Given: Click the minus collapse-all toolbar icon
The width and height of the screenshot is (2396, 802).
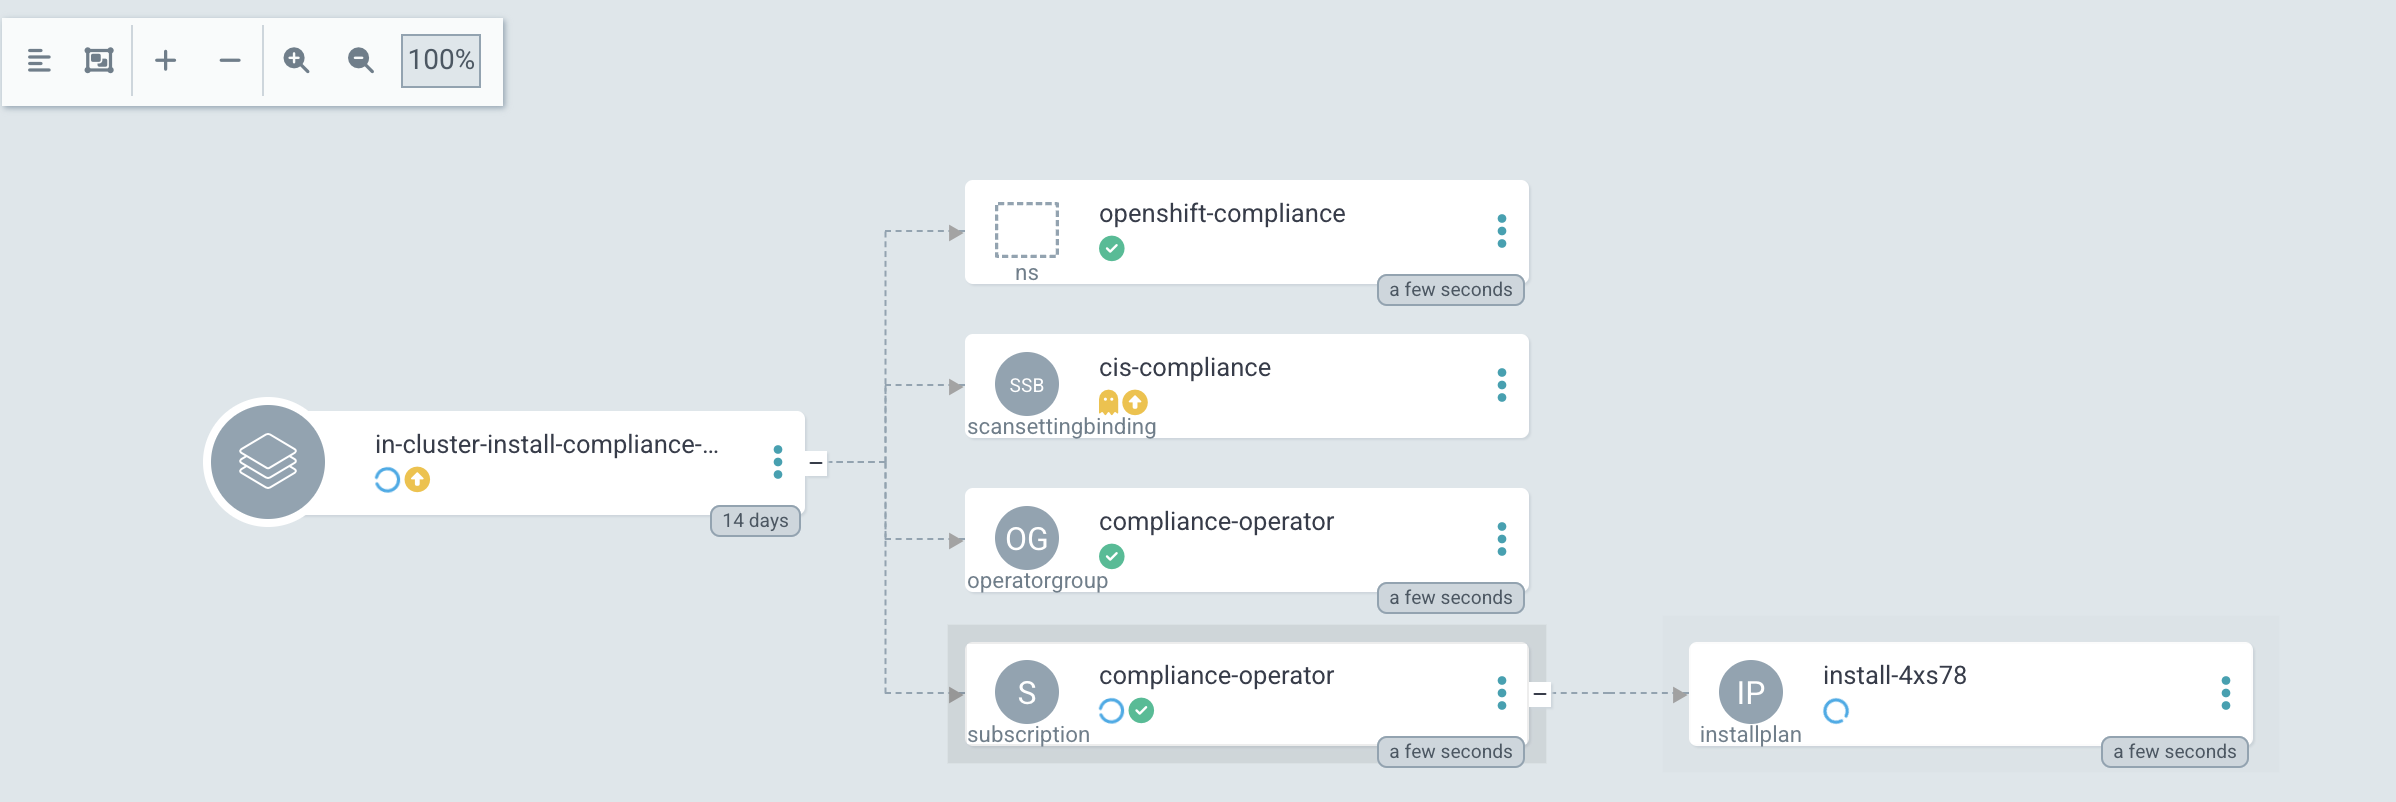Looking at the screenshot, I should 230,61.
